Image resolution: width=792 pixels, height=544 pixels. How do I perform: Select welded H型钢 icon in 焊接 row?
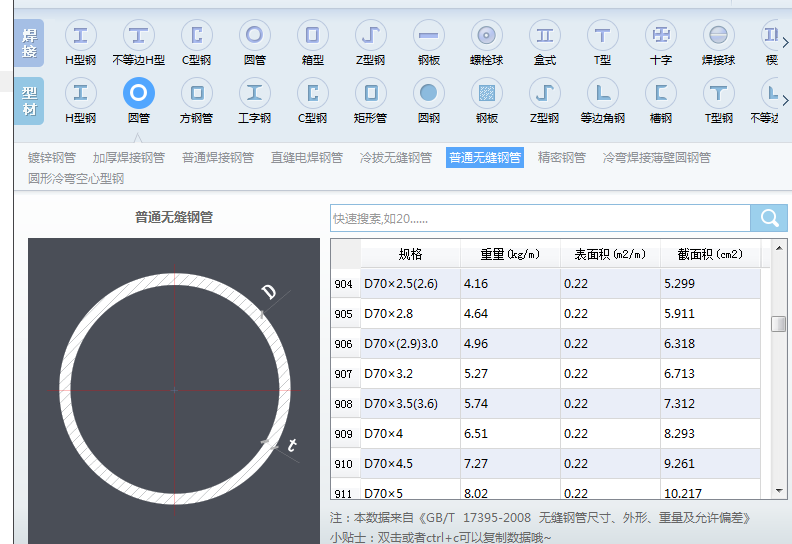coord(80,35)
